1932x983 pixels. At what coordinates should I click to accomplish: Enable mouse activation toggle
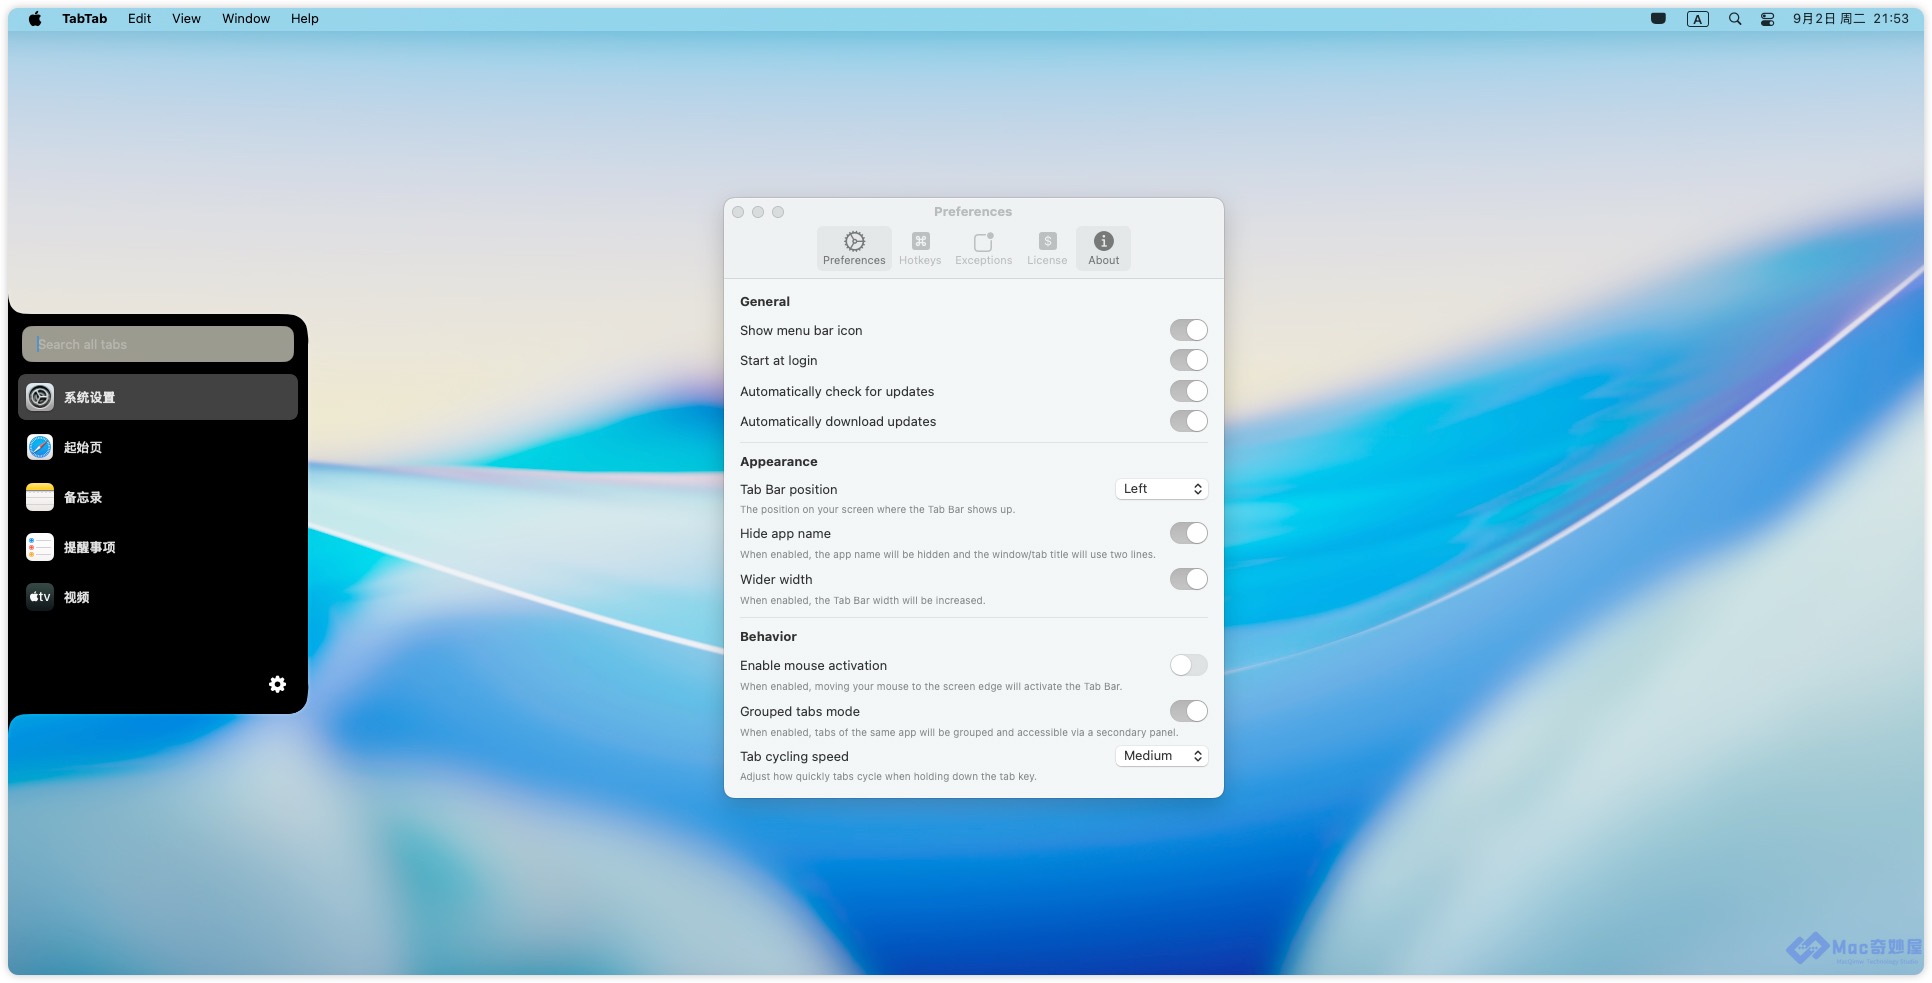(x=1188, y=665)
